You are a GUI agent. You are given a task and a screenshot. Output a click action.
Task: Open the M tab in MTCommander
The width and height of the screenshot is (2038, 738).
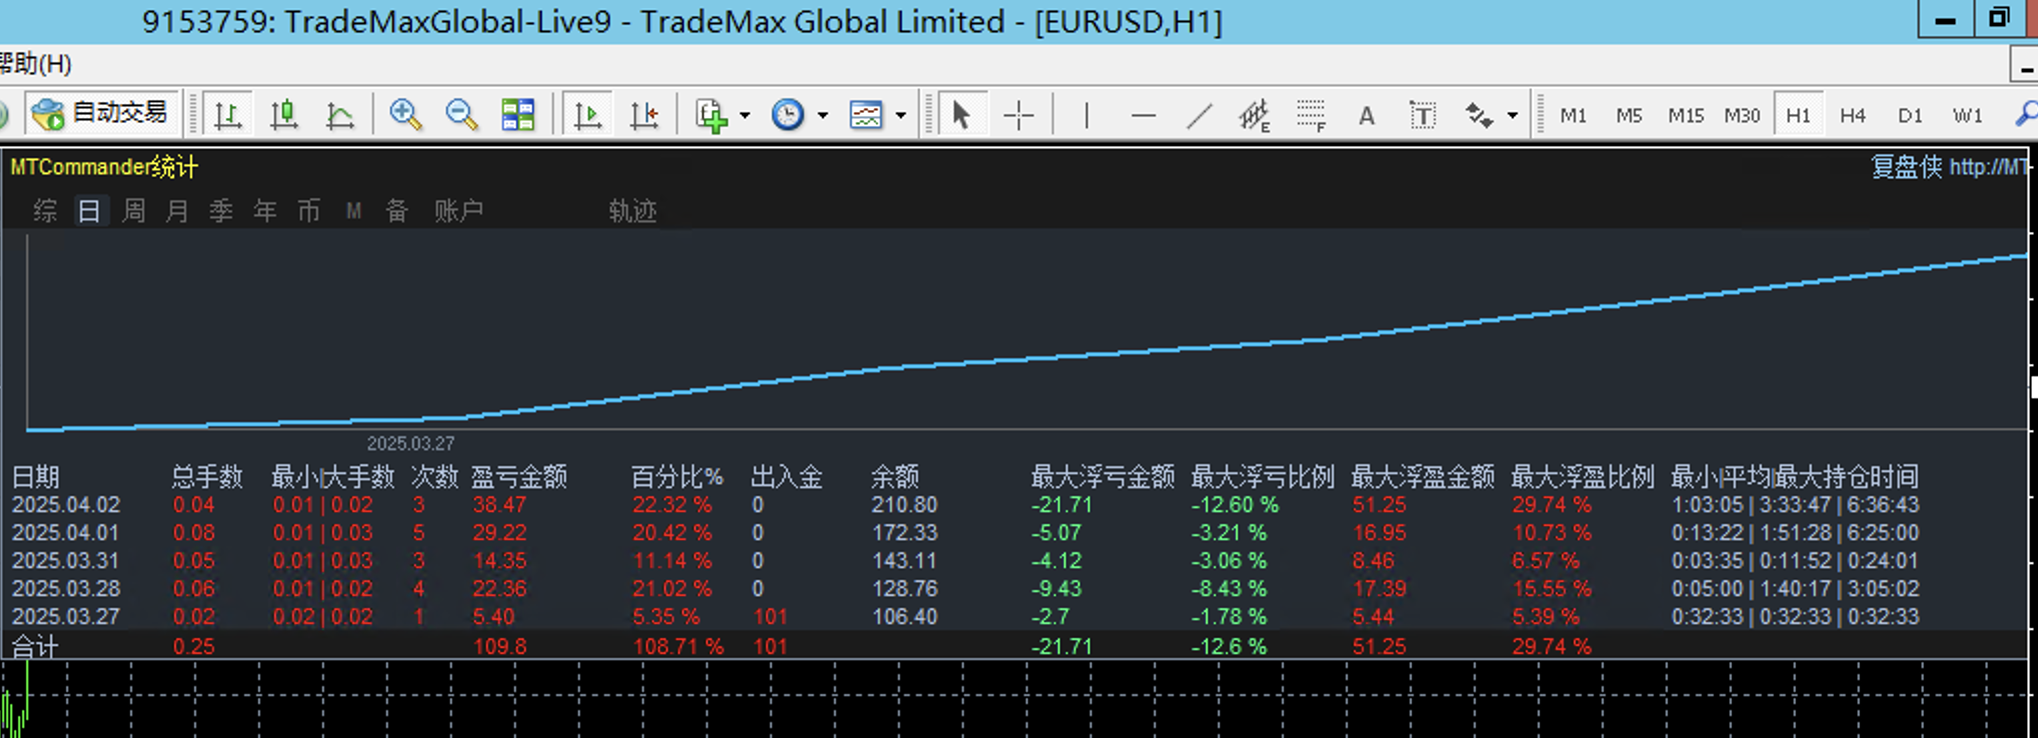pyautogui.click(x=353, y=211)
